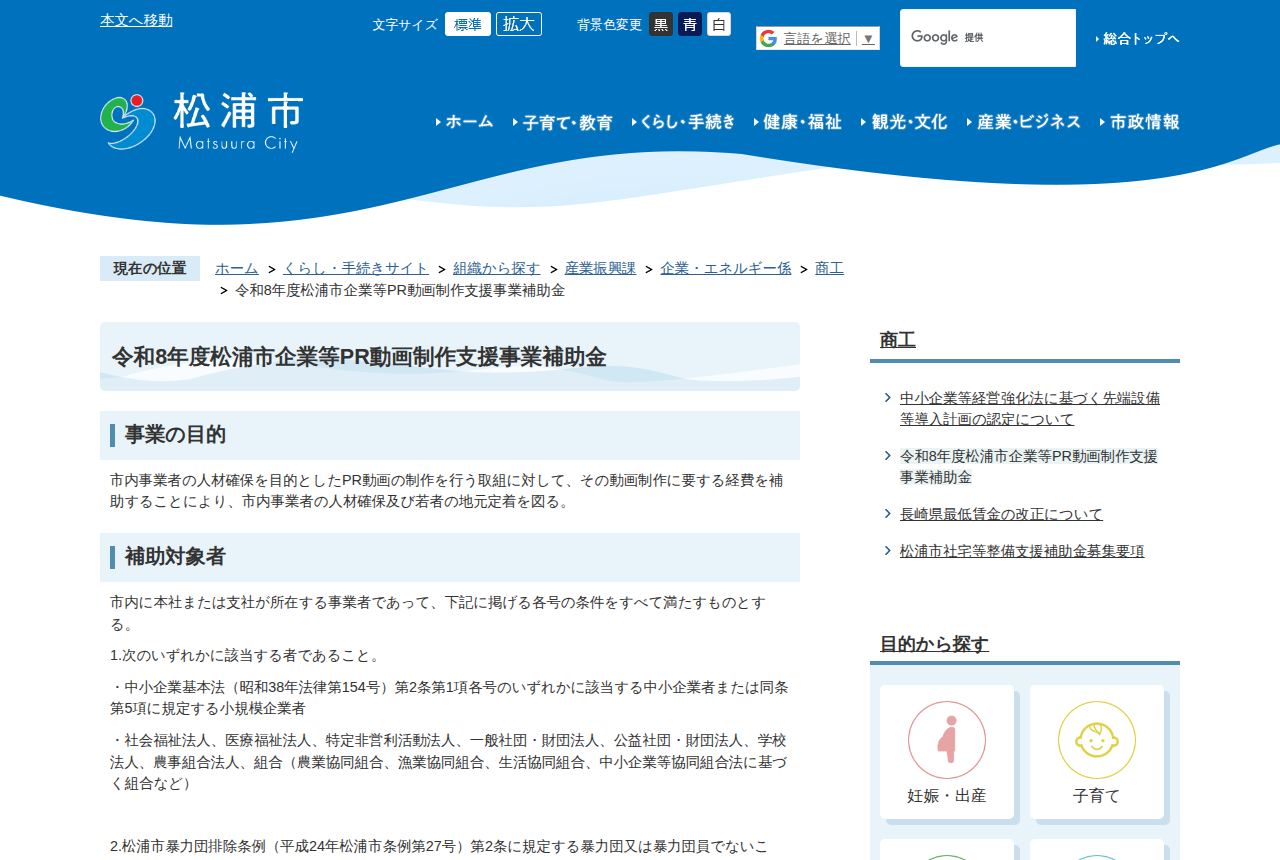Image resolution: width=1280 pixels, height=860 pixels.
Task: Click the 背景色変更 label
Action: [610, 25]
